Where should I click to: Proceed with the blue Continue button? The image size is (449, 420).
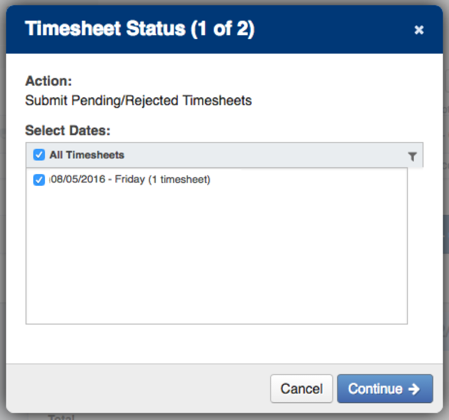click(x=385, y=389)
